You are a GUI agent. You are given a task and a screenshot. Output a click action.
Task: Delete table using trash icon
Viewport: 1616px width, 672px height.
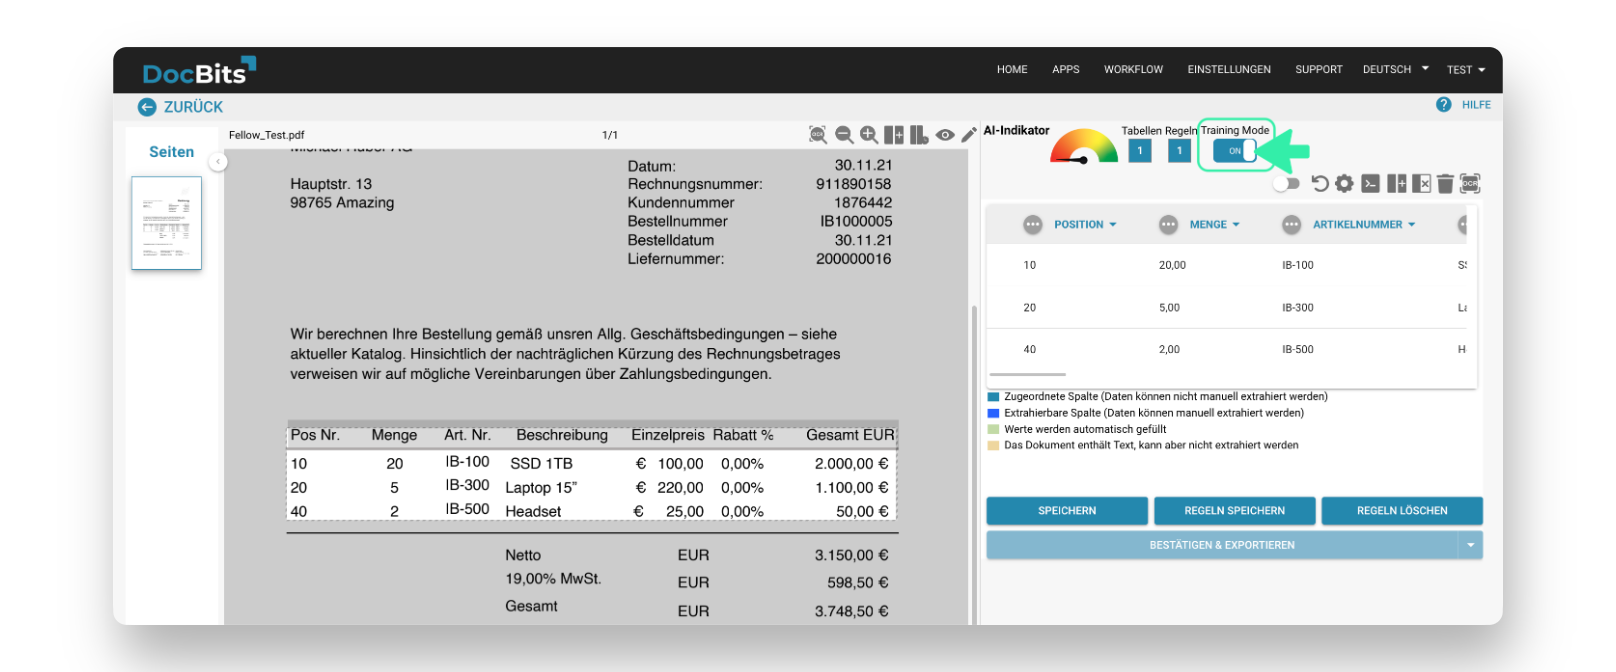1445,184
